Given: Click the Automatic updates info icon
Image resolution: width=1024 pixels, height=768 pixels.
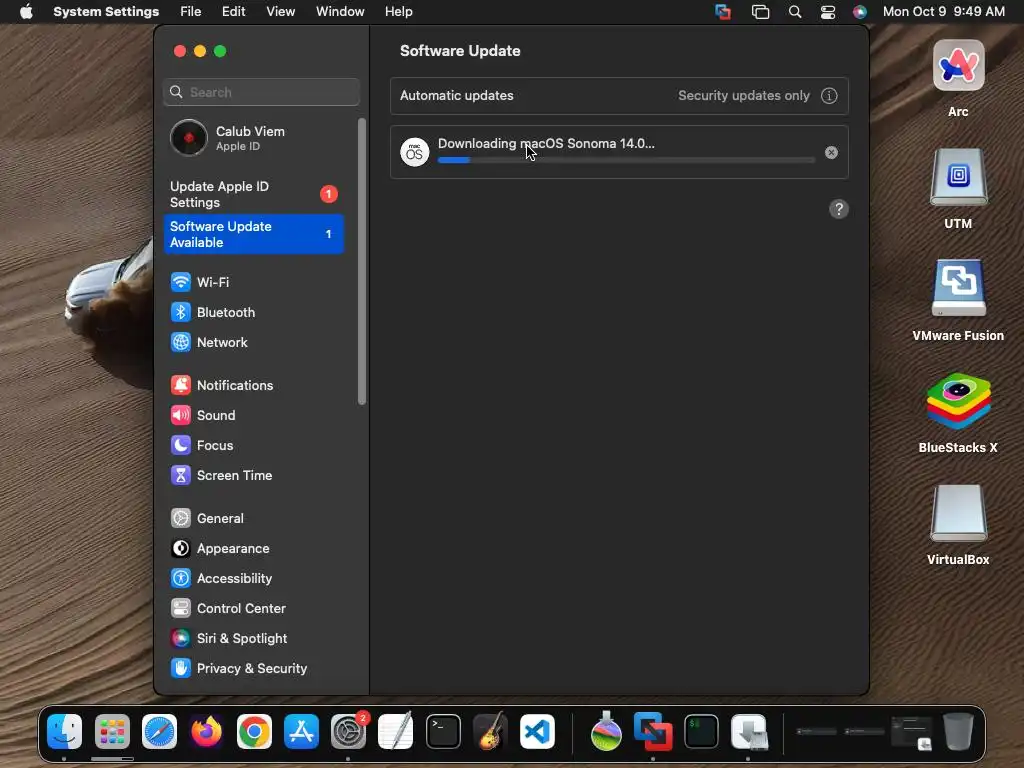Looking at the screenshot, I should click(829, 96).
